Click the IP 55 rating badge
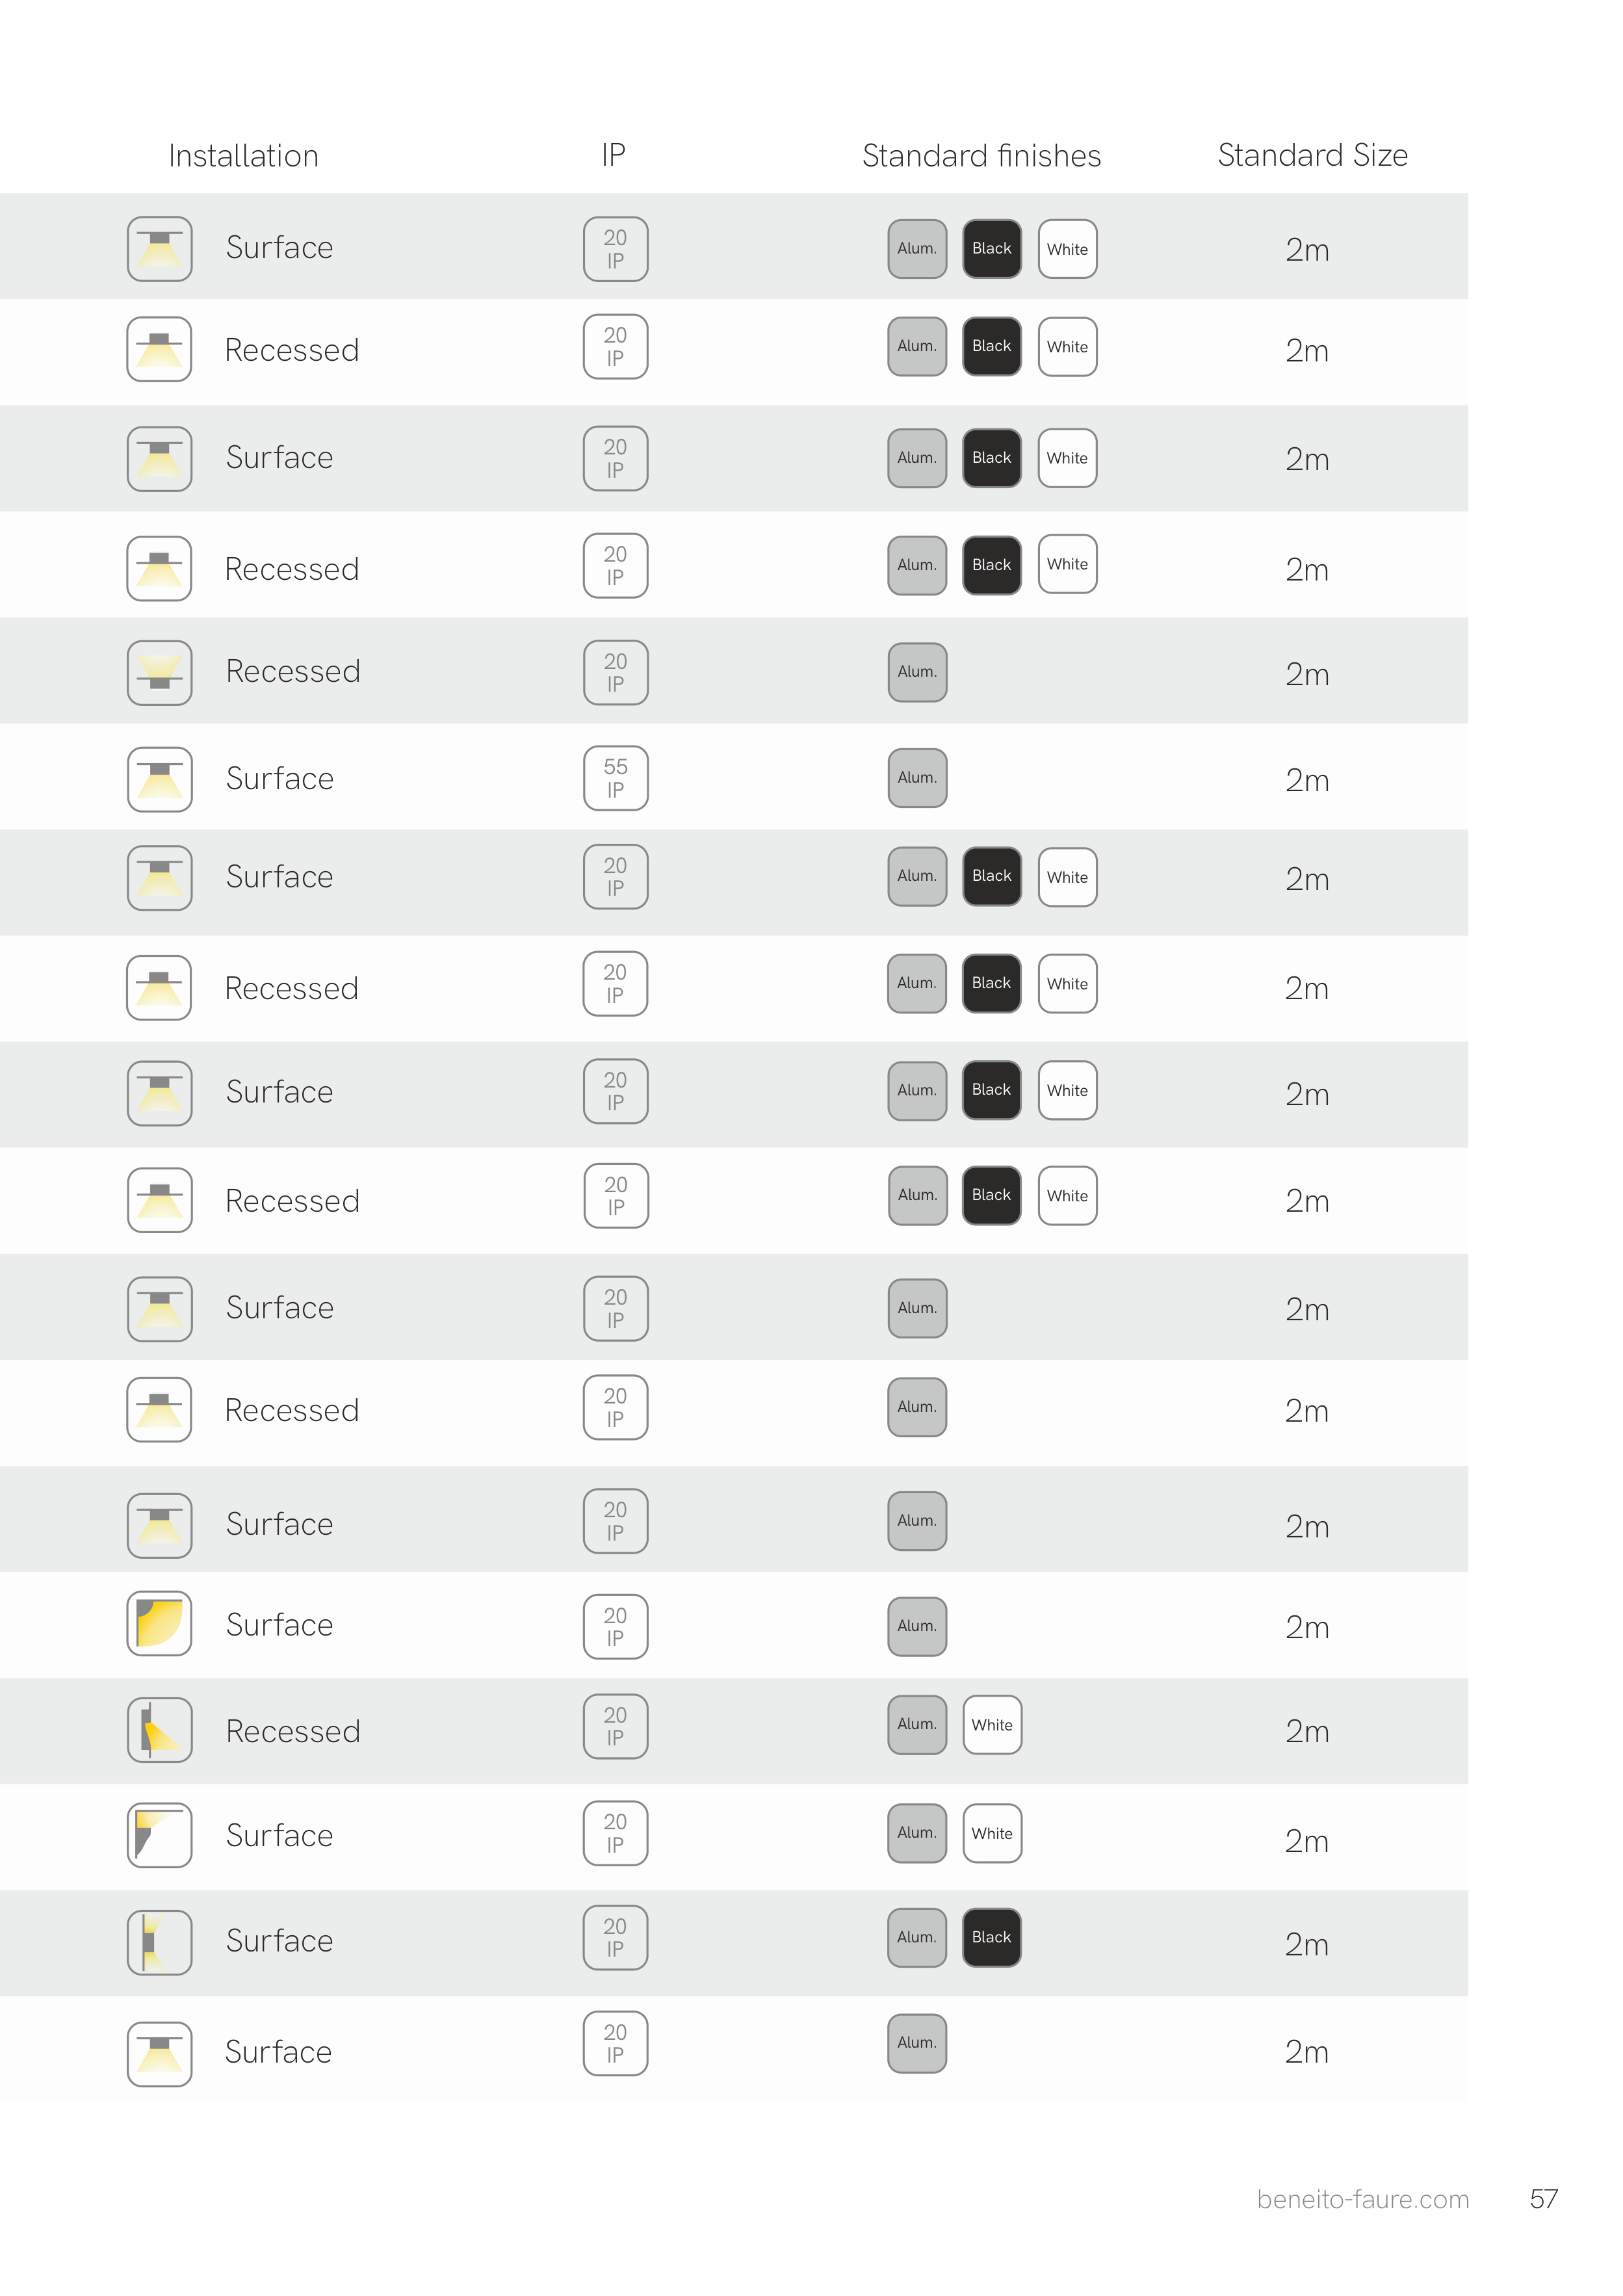This screenshot has width=1623, height=2296. click(x=615, y=778)
